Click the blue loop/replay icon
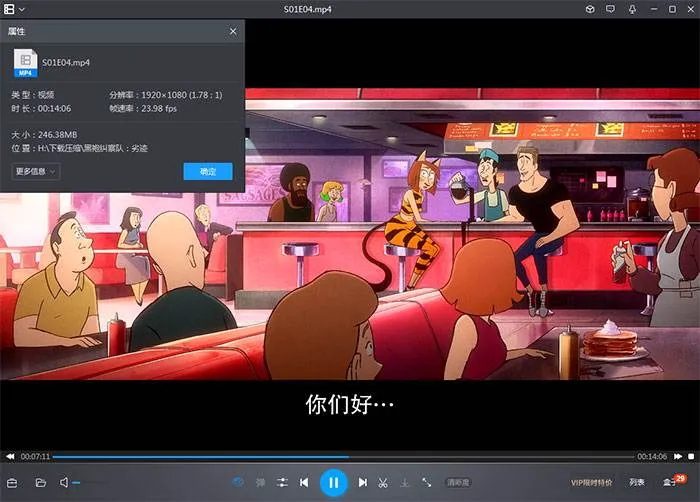 (x=238, y=482)
